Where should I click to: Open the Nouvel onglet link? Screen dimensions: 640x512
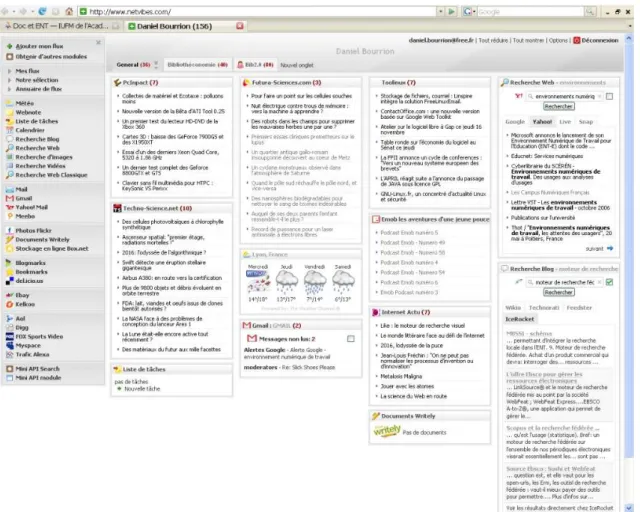point(297,65)
